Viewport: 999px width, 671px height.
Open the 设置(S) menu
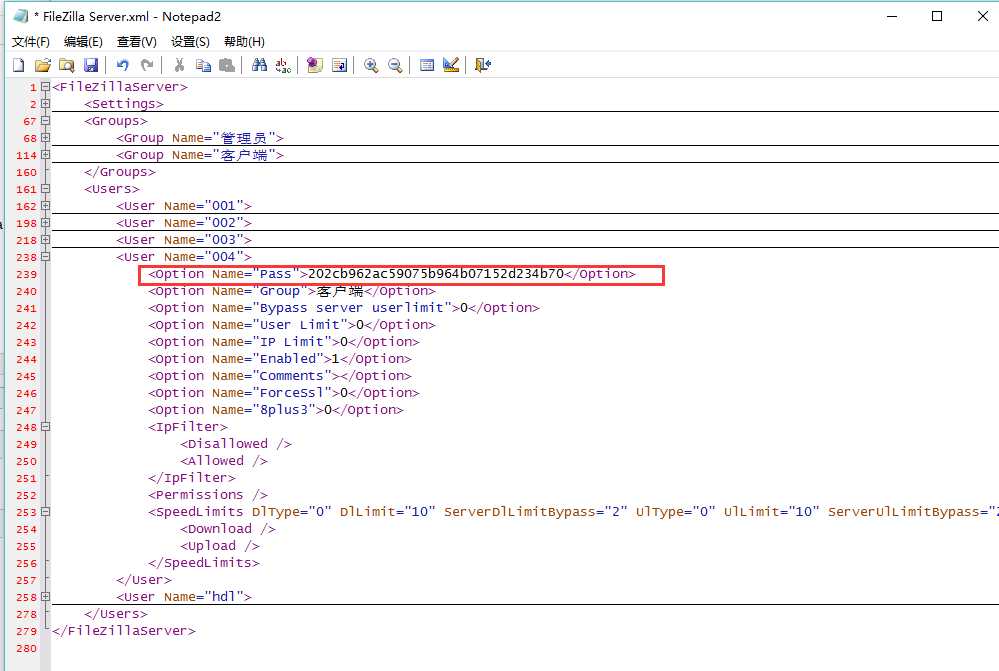pos(190,41)
